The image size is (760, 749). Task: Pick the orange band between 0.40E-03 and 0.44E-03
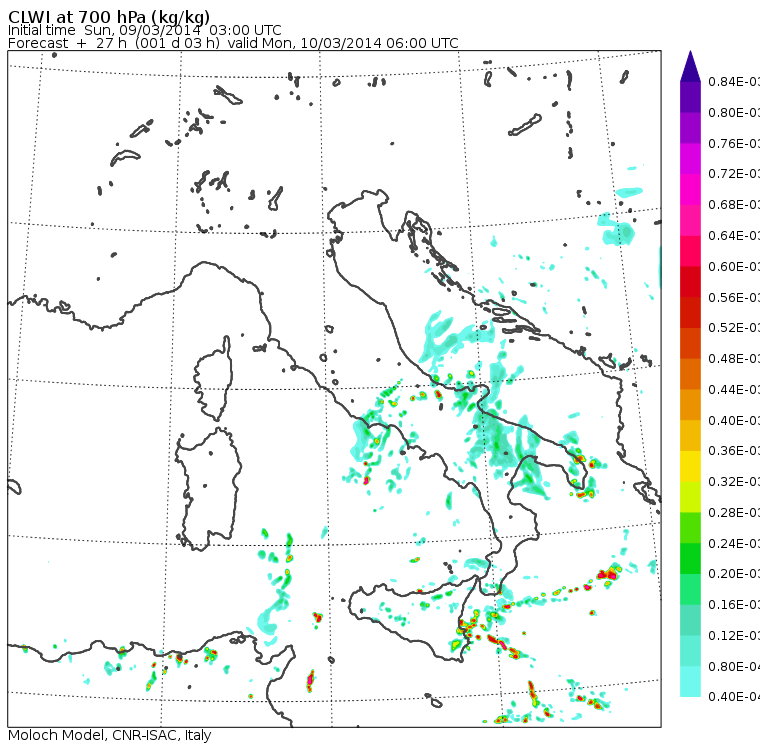pyautogui.click(x=690, y=405)
